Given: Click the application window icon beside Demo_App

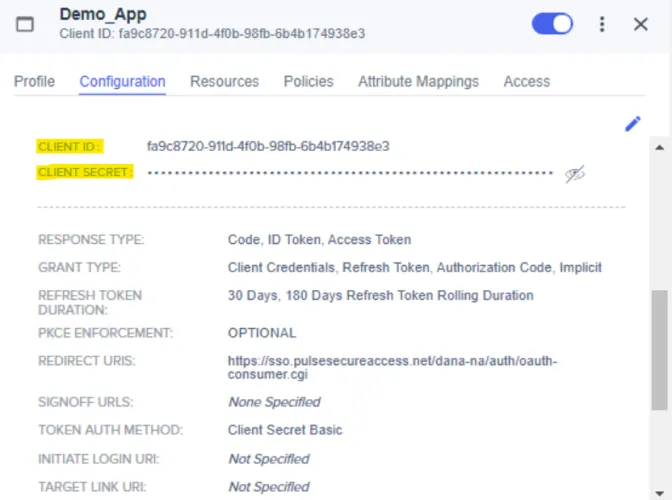Looking at the screenshot, I should point(25,24).
